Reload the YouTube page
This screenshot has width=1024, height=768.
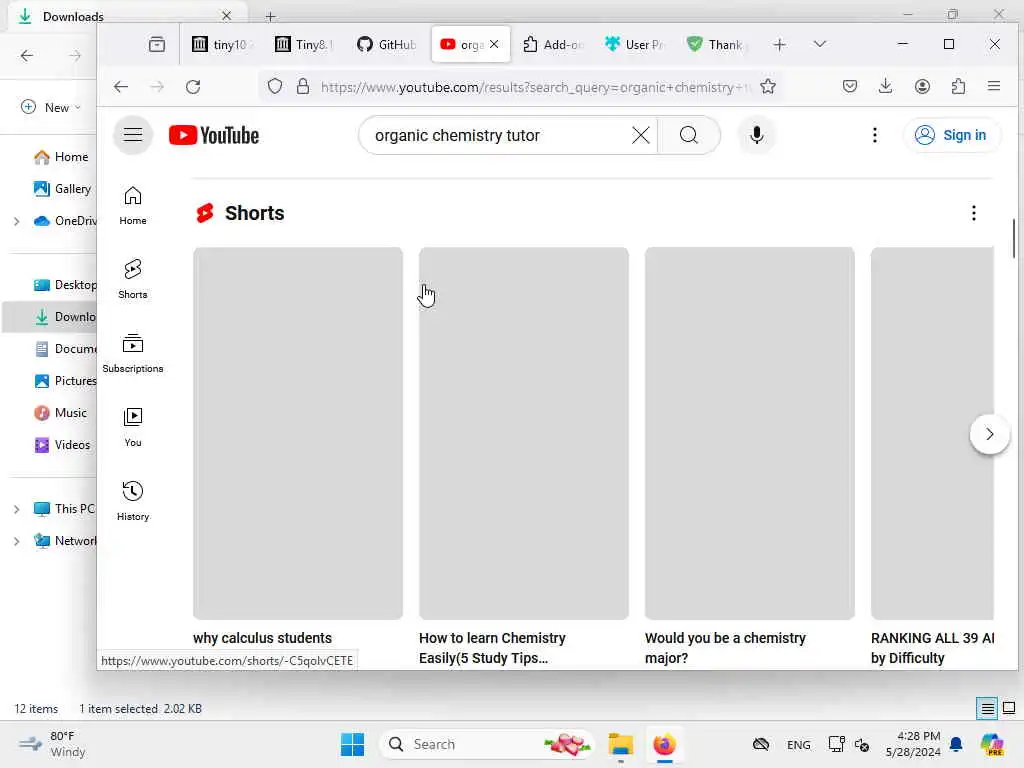(193, 87)
